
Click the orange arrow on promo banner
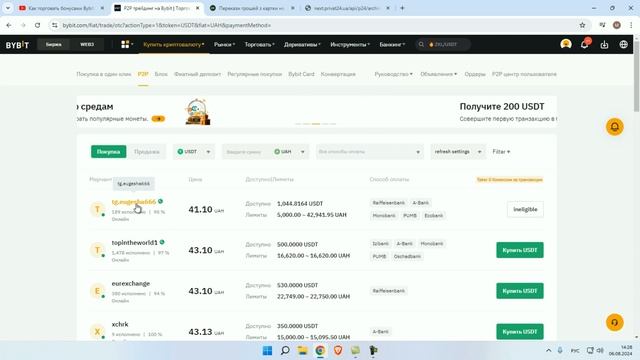pyautogui.click(x=158, y=119)
